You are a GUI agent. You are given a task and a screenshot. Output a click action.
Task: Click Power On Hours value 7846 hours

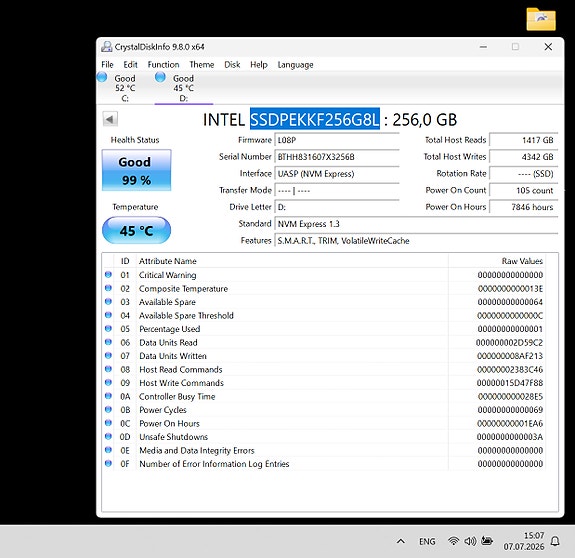[524, 207]
